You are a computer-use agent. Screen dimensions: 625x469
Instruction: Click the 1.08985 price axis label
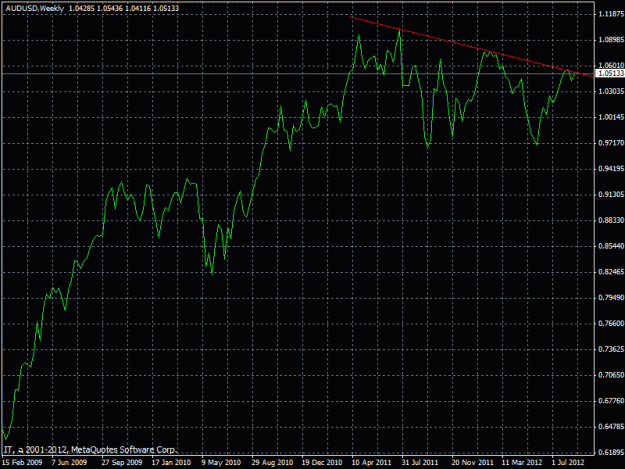tap(611, 40)
